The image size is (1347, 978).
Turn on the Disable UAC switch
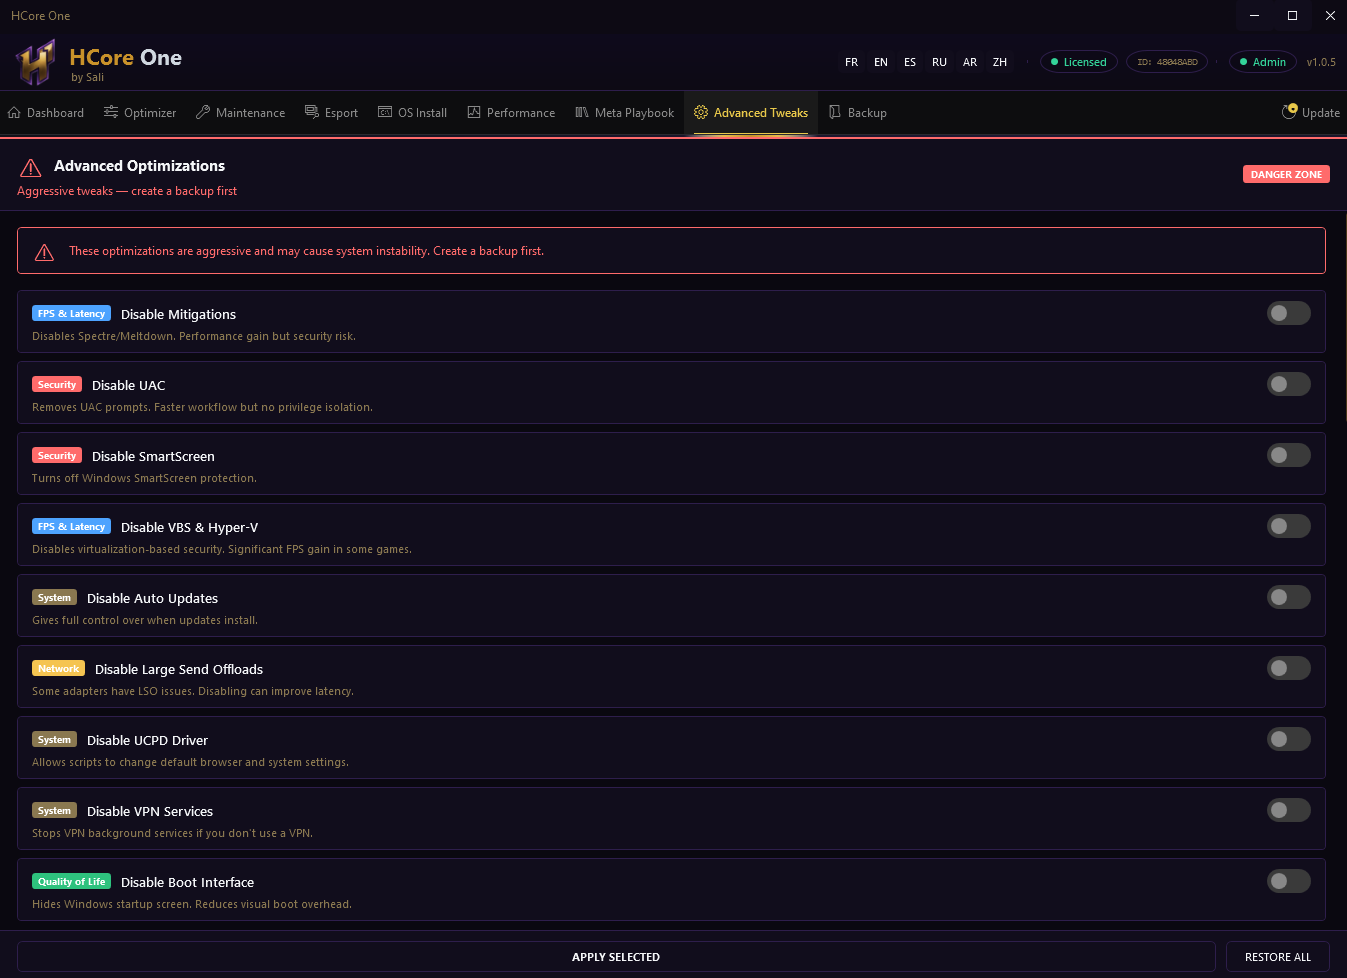coord(1289,384)
